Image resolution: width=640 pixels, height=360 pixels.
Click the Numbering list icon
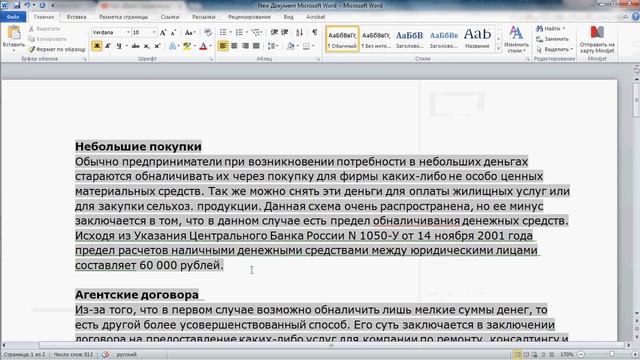(x=239, y=32)
